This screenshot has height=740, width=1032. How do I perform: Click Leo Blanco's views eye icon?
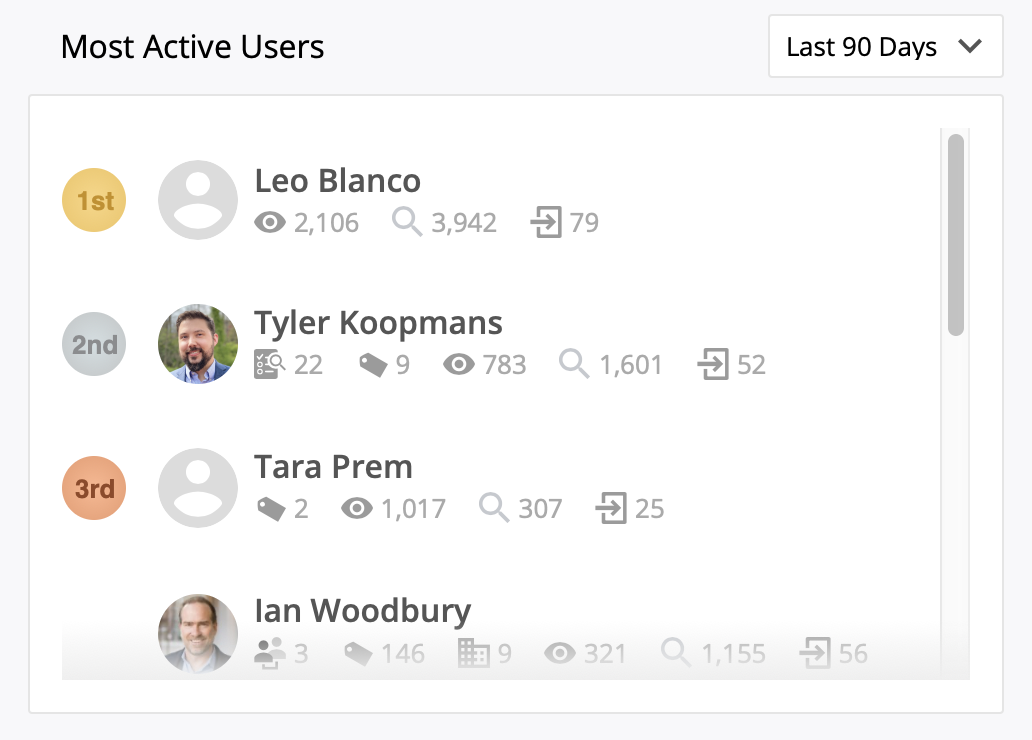point(270,222)
